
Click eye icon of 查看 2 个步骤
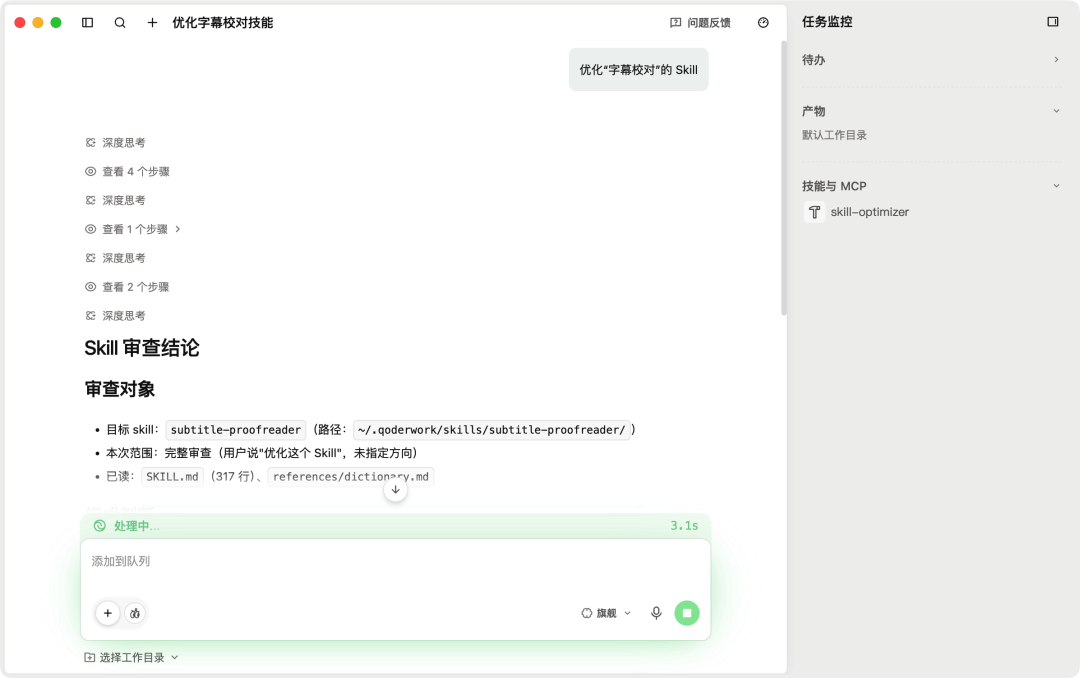pos(90,287)
